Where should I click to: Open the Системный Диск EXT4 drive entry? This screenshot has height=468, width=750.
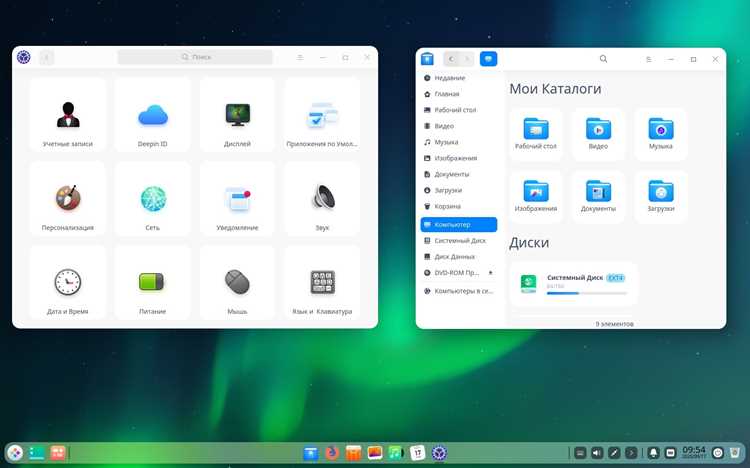click(573, 284)
